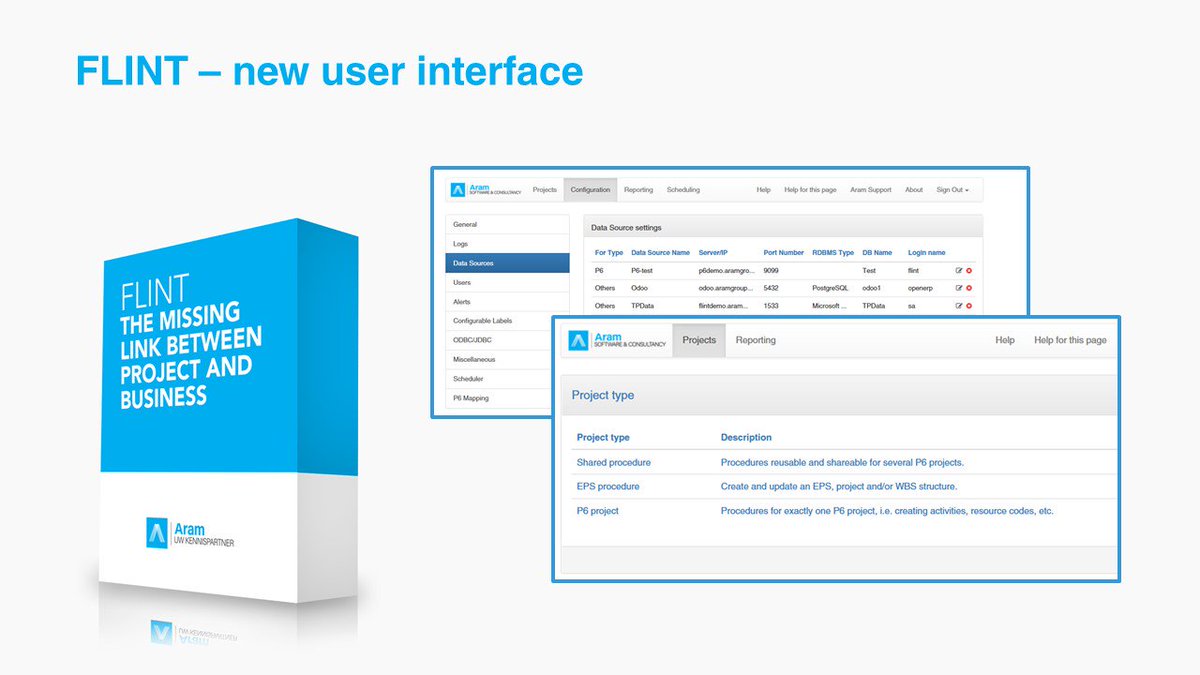Open Users in the settings sidebar

508,283
